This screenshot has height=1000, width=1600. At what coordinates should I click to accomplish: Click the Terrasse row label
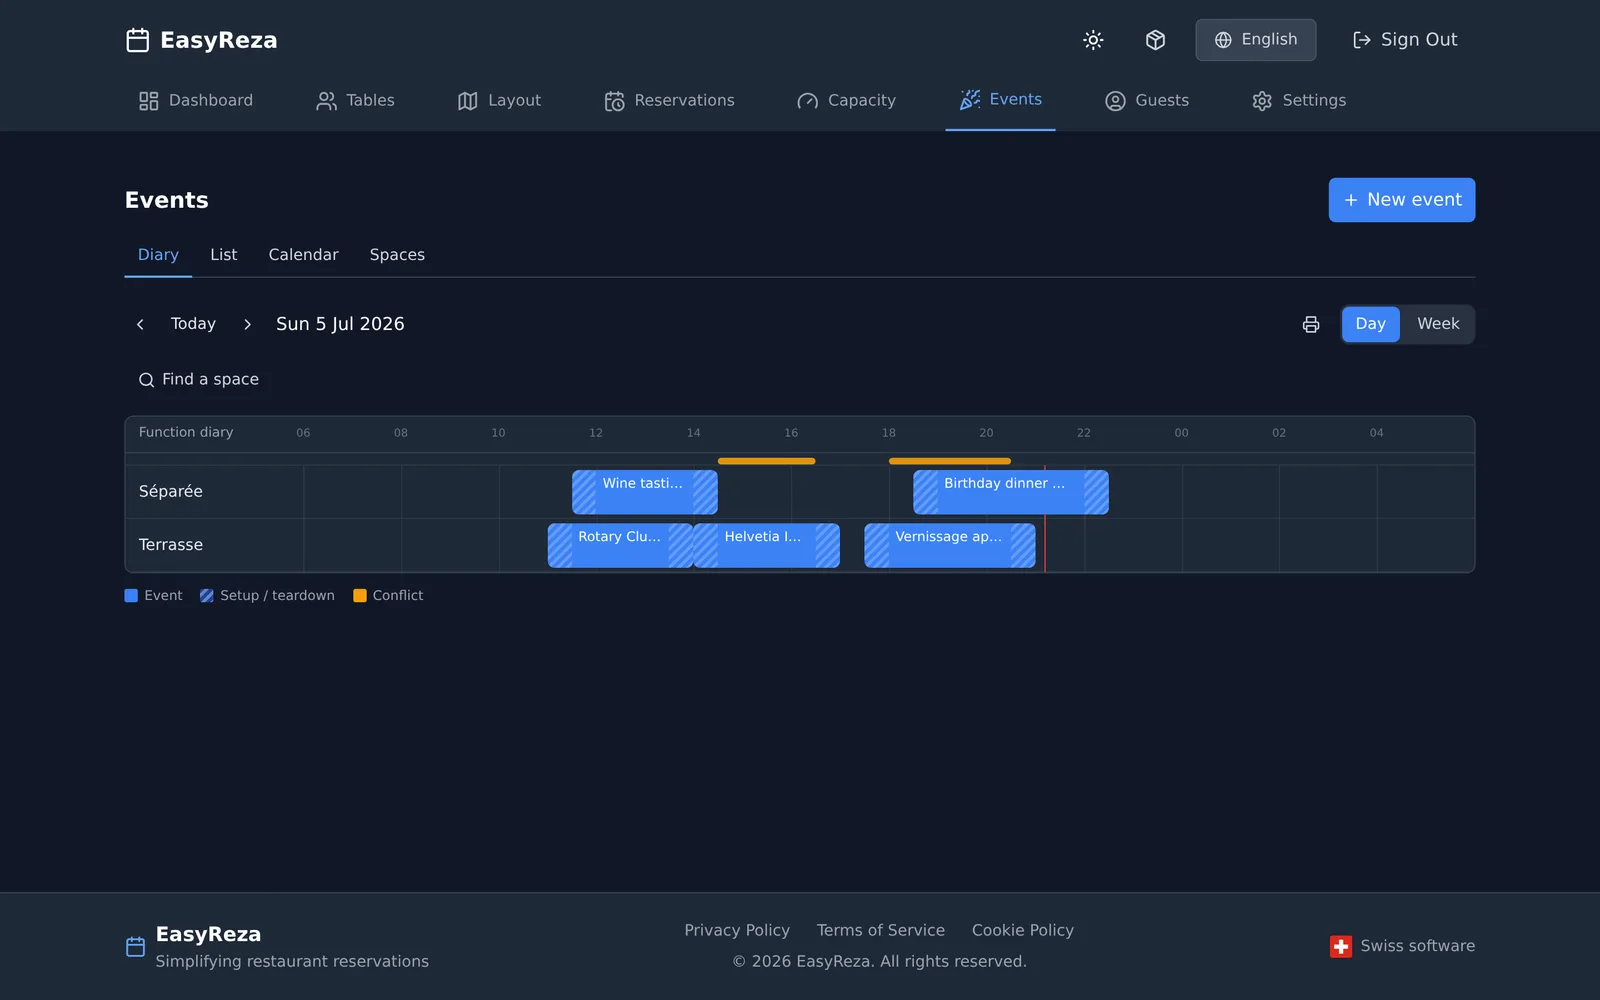[x=171, y=545]
